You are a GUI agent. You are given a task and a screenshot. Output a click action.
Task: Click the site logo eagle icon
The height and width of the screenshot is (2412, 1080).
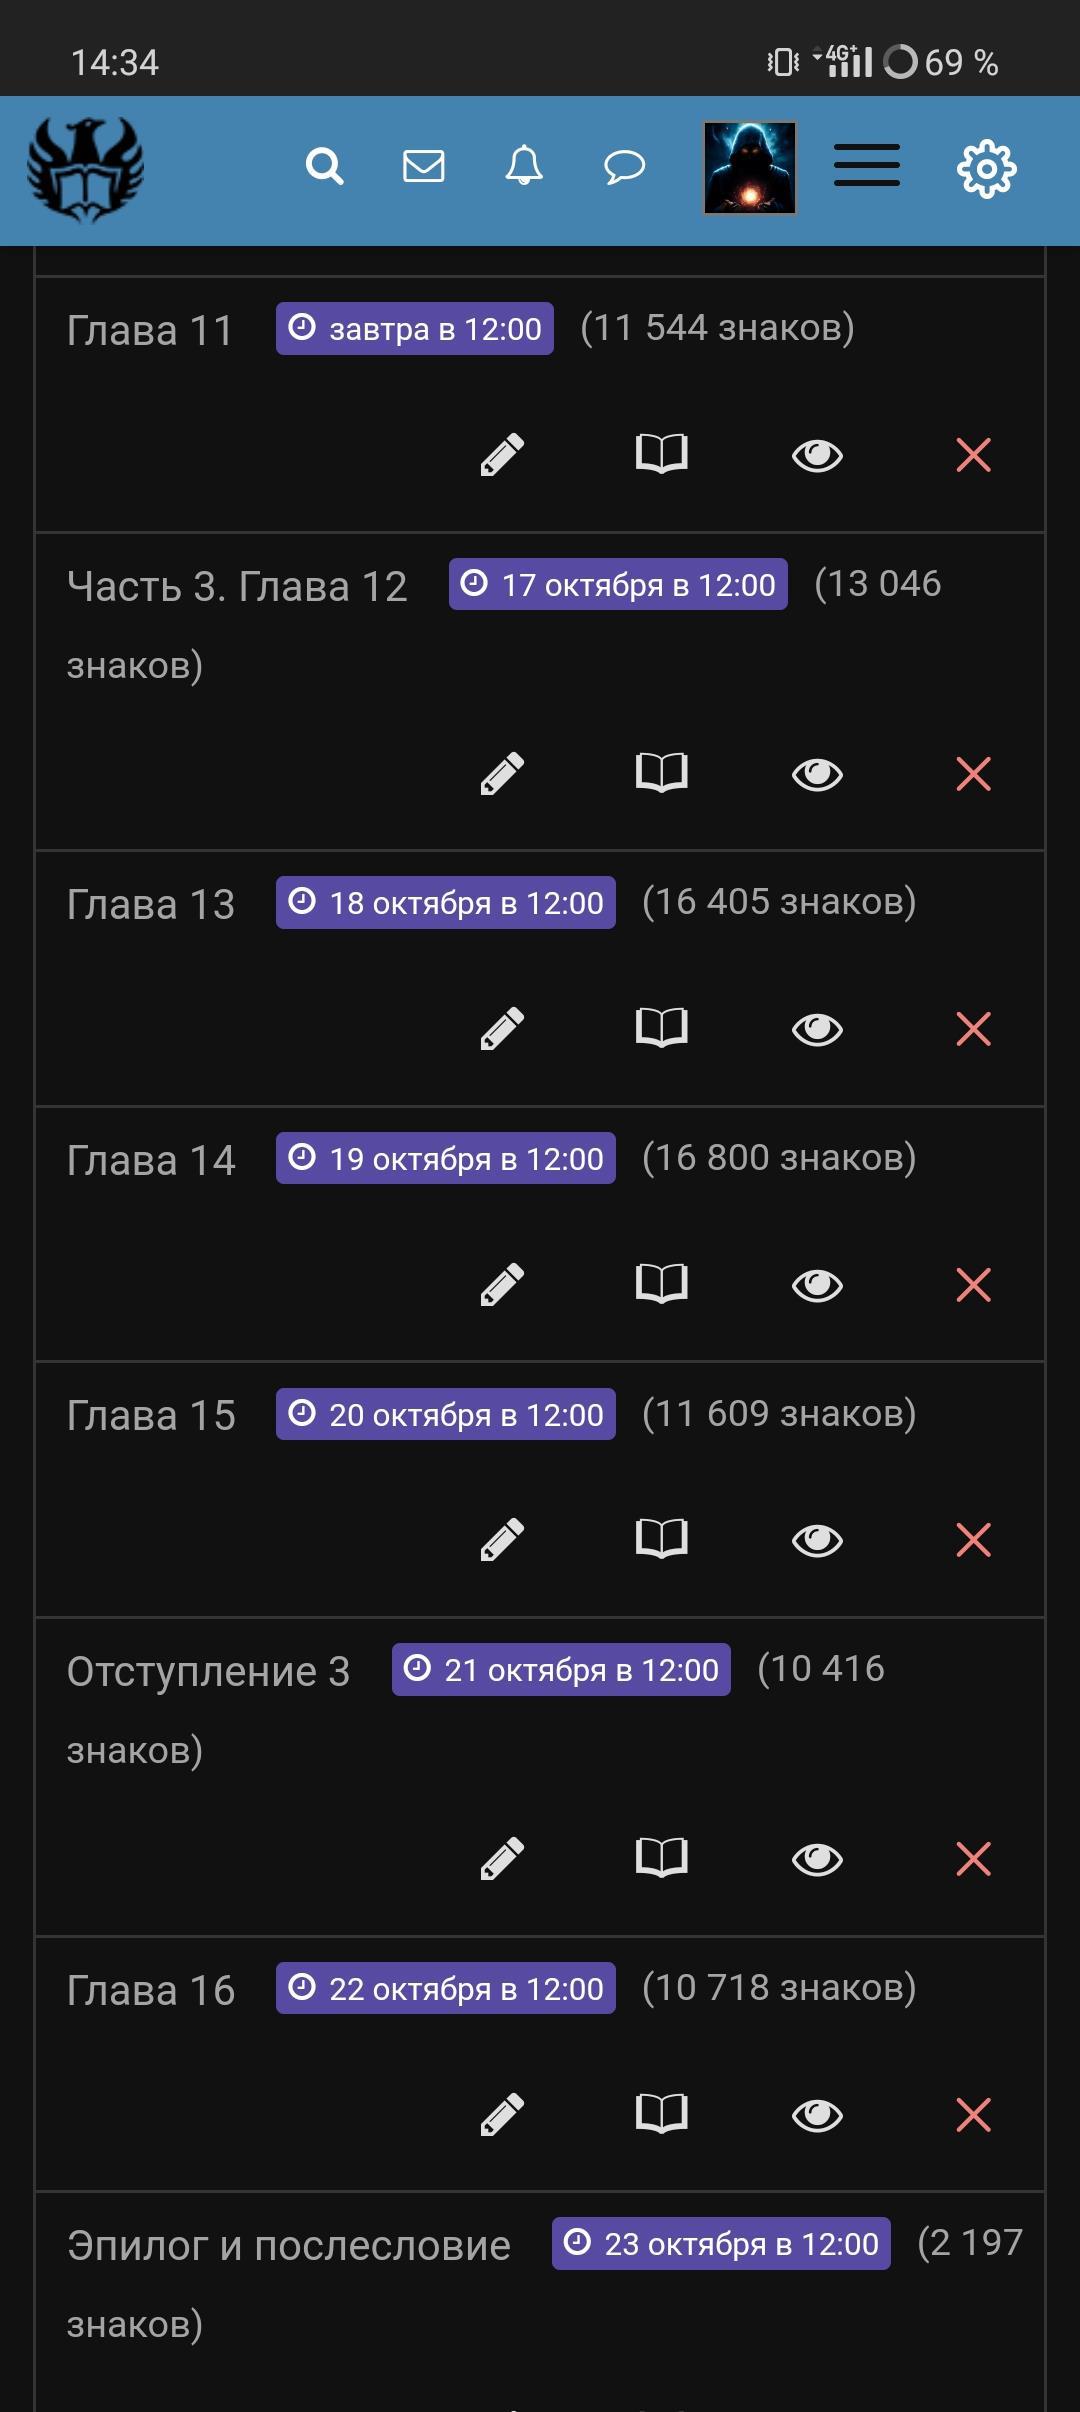point(85,169)
